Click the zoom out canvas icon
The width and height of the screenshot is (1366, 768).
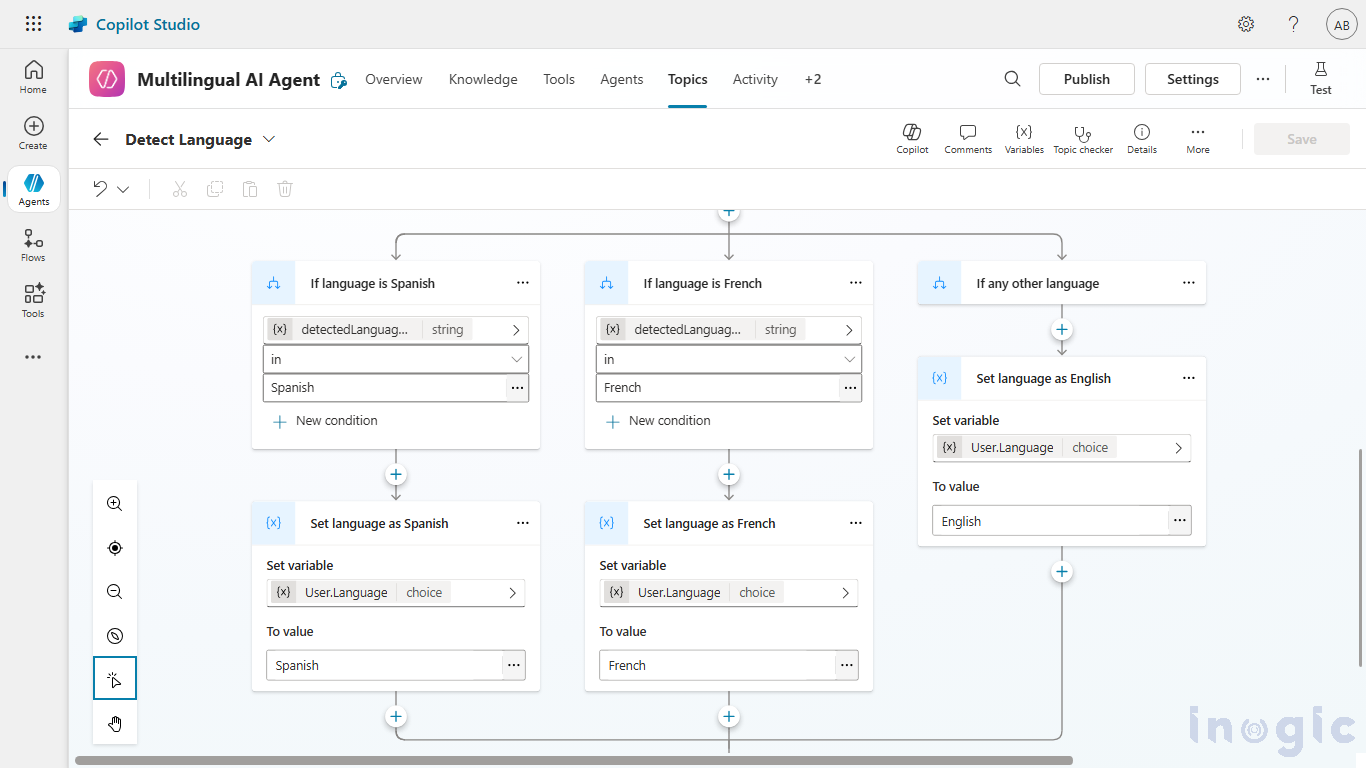[115, 592]
